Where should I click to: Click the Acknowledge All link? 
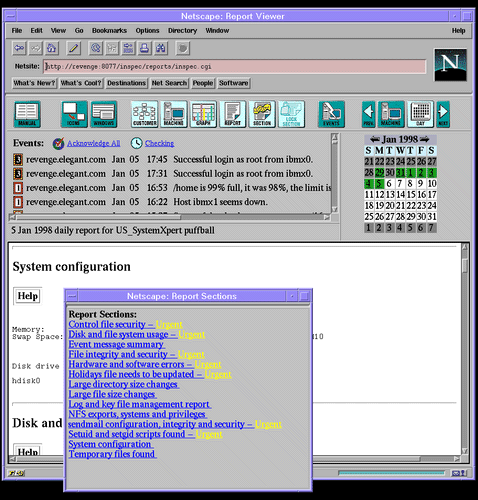(x=94, y=143)
